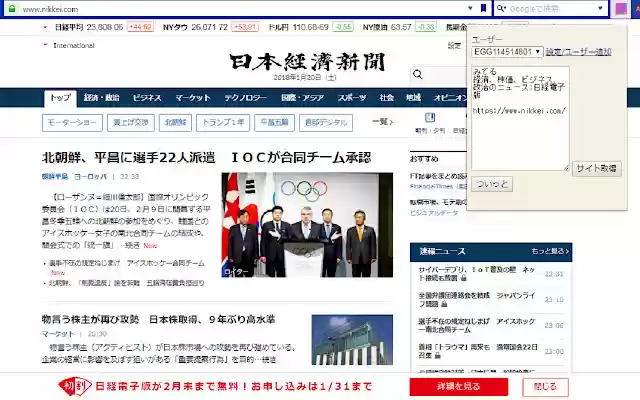640x400 pixels.
Task: Open the 全国弁護団連絡会を結成 news item
Action: pos(477,300)
